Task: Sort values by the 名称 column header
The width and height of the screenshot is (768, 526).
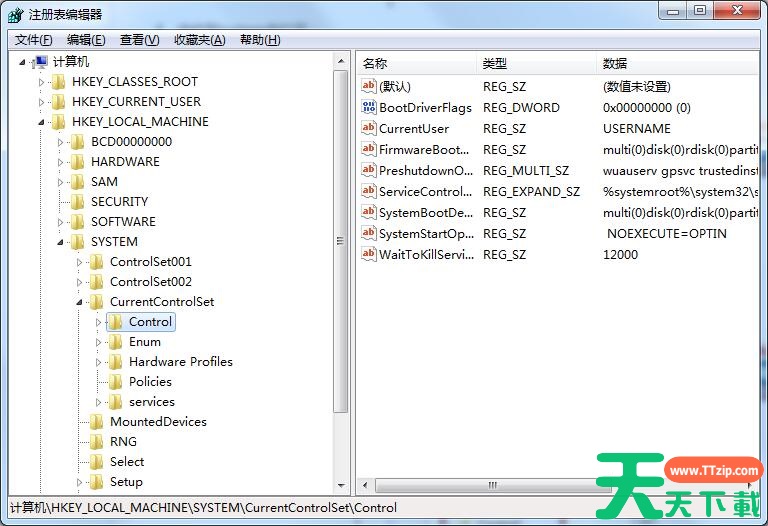Action: (x=416, y=64)
